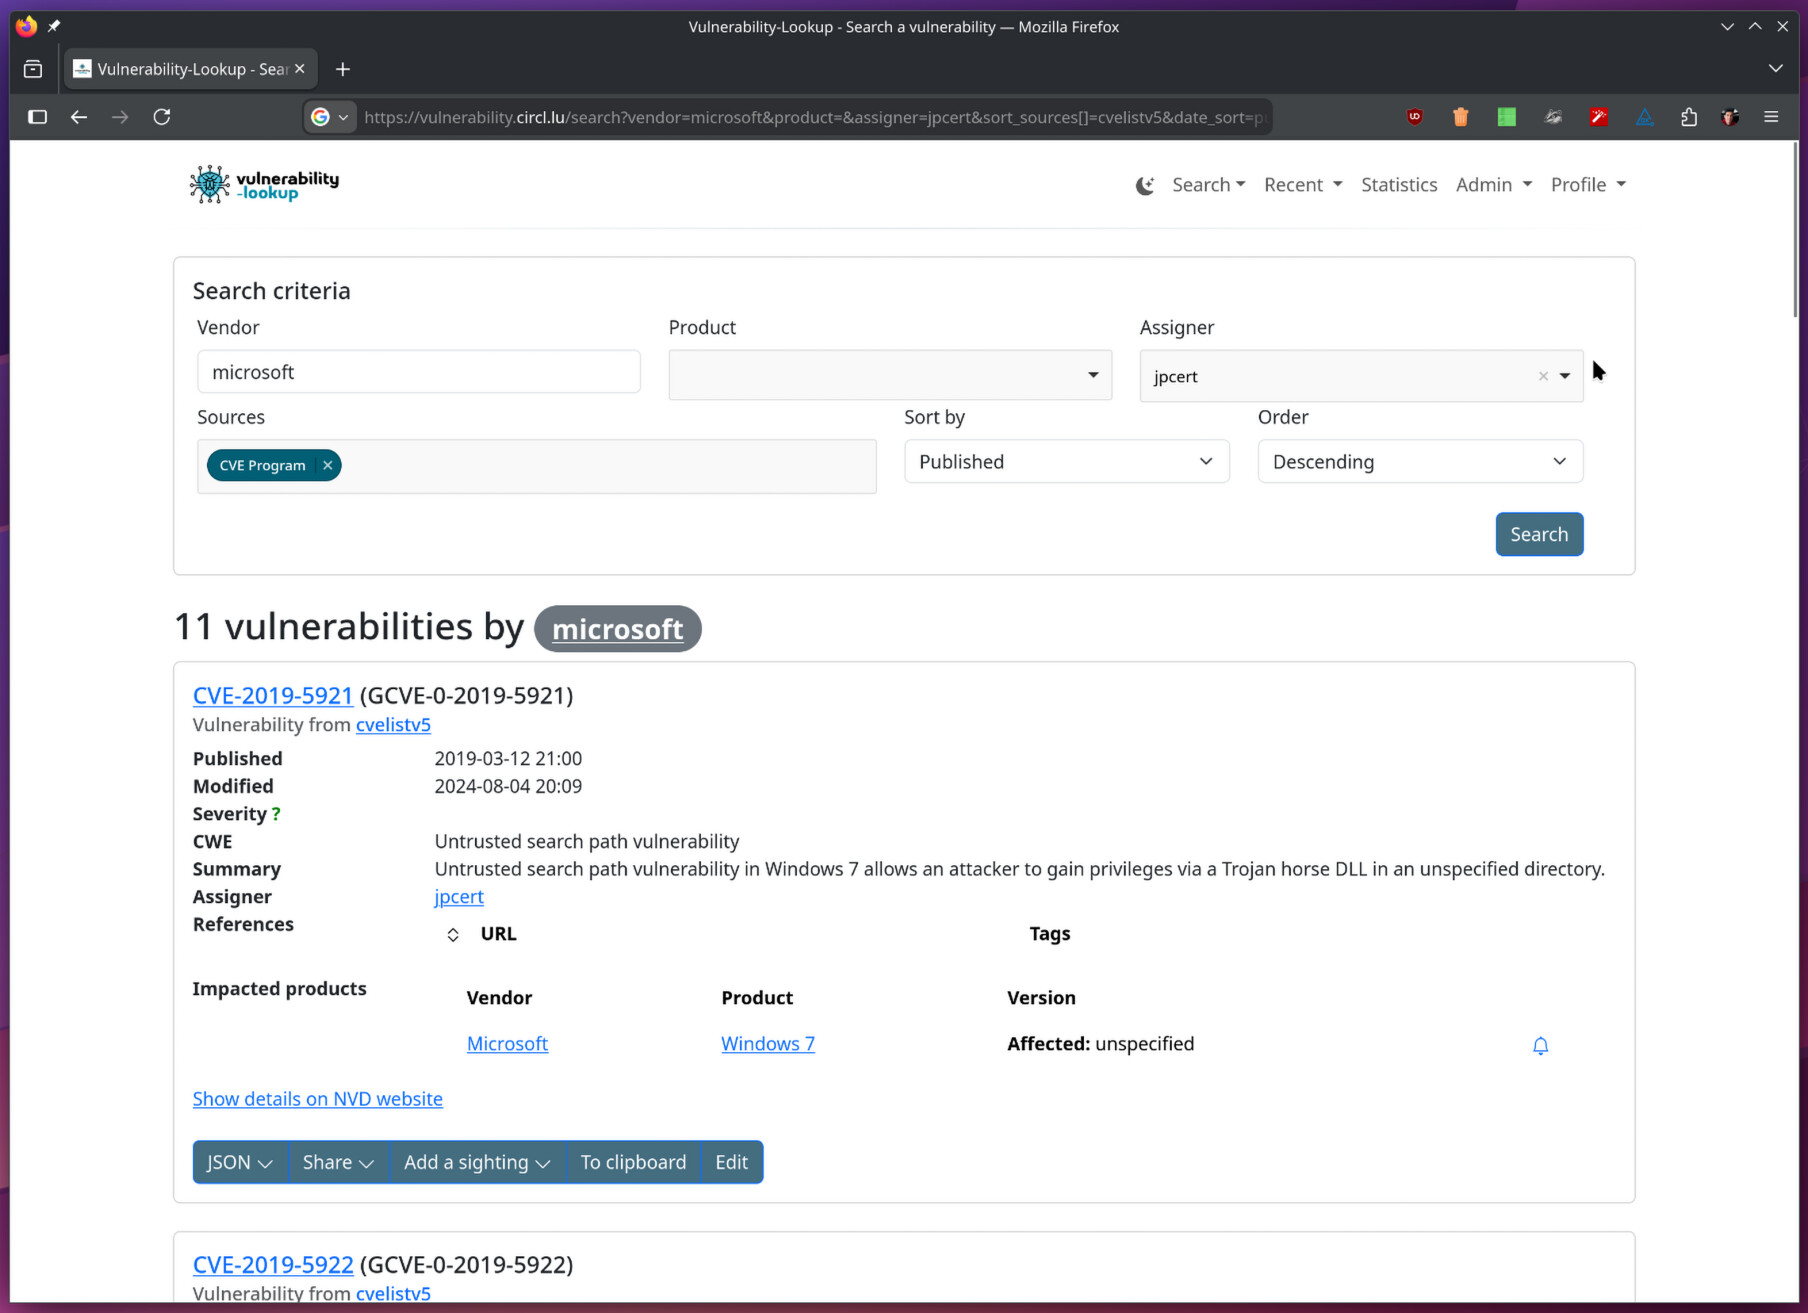The image size is (1808, 1313).
Task: Open the Firefox extensions puzzle icon
Action: tap(1688, 117)
